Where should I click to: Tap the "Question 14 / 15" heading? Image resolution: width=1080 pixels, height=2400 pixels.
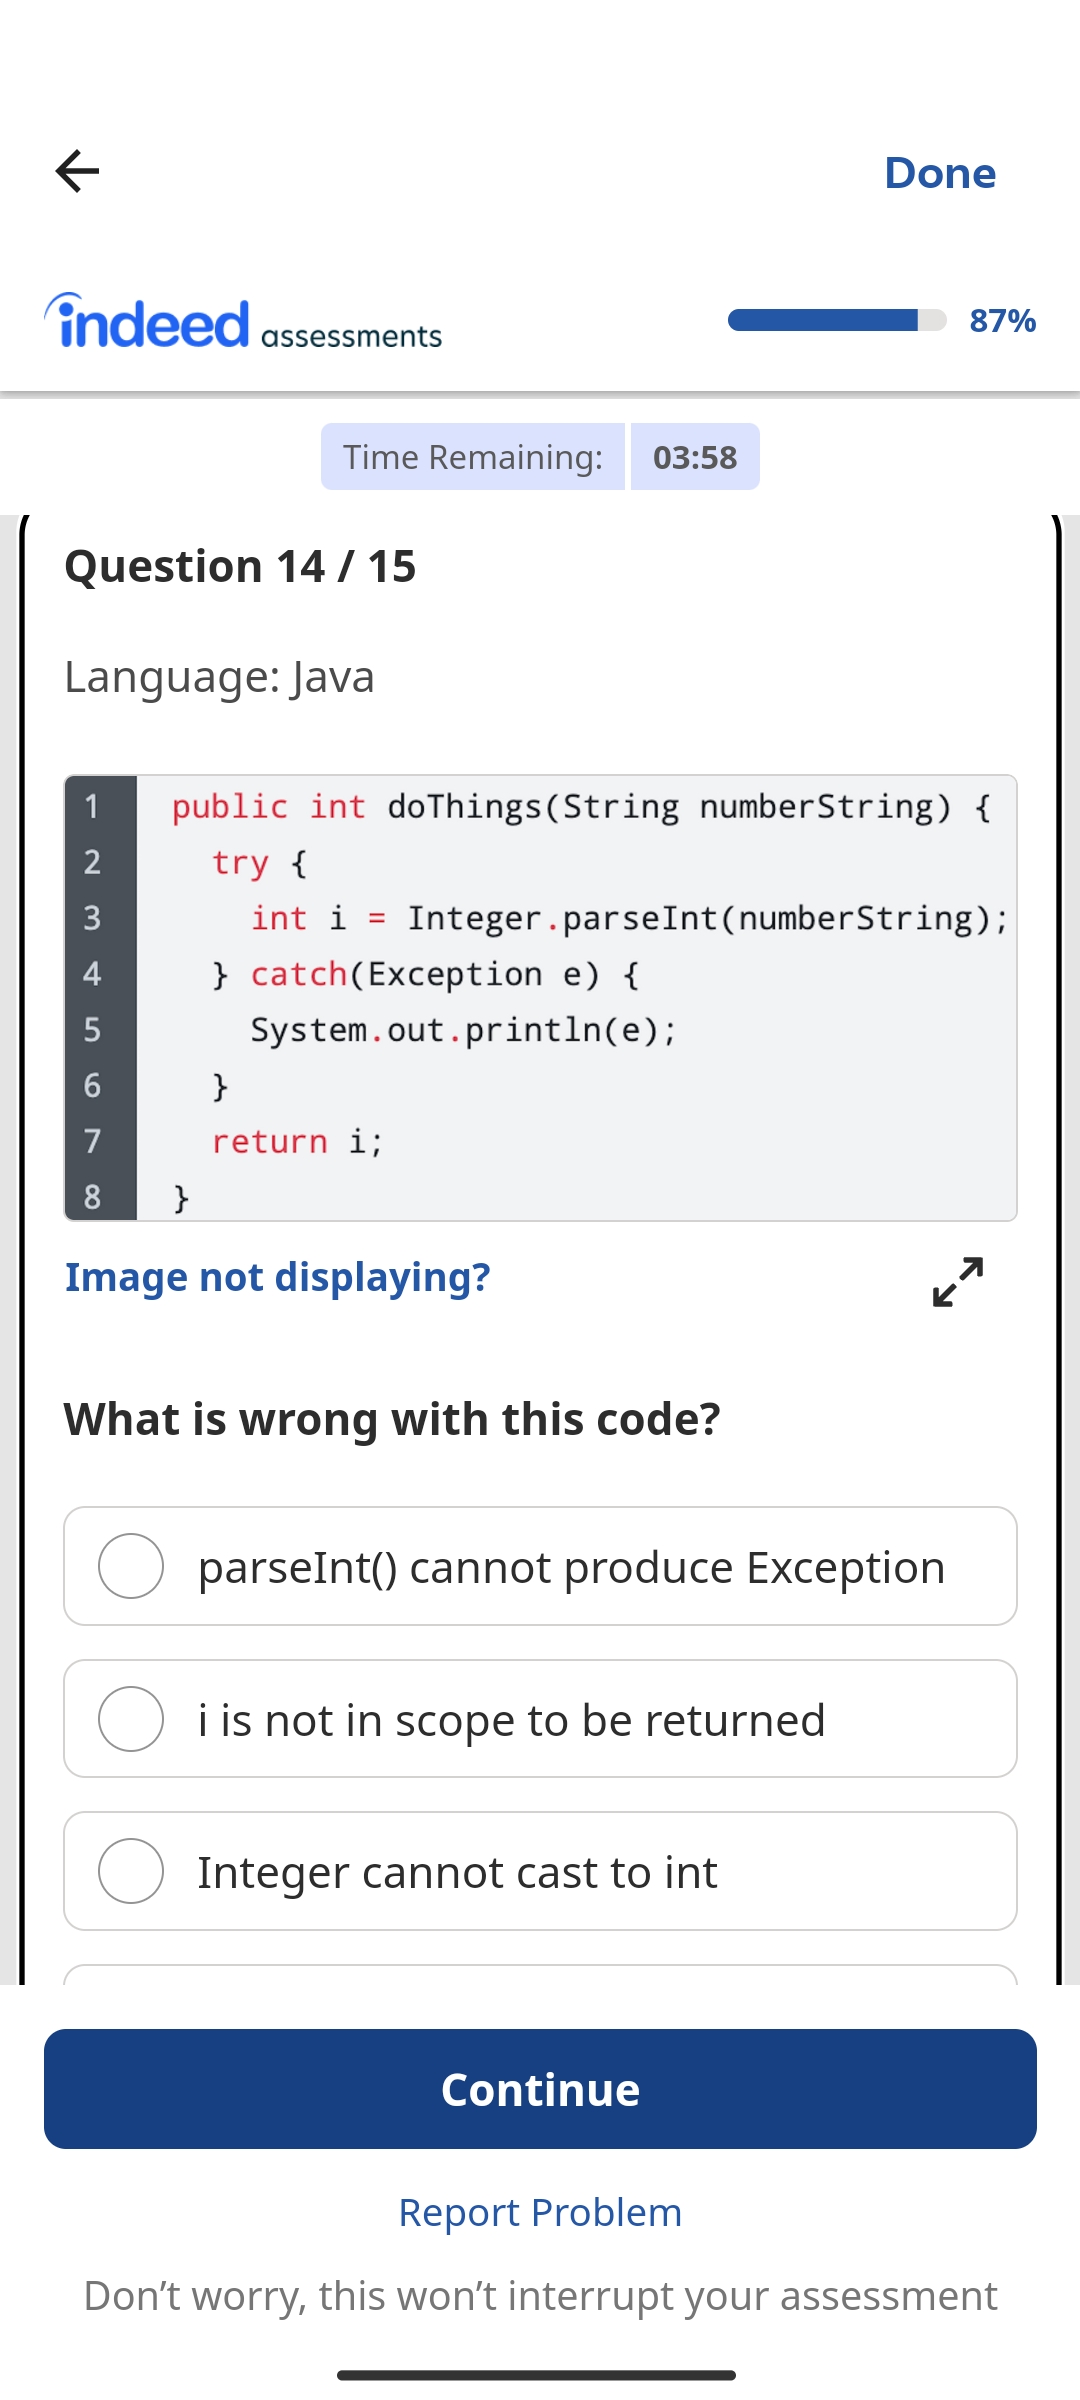[240, 566]
